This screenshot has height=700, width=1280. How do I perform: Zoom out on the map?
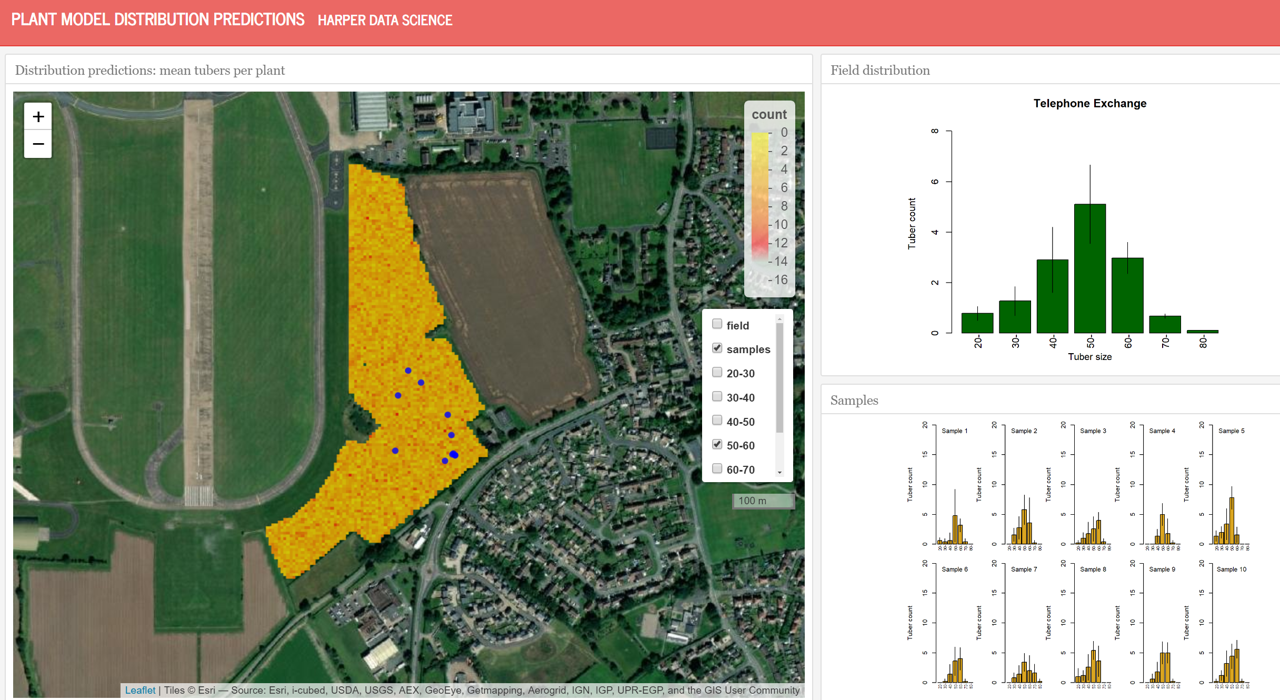38,144
